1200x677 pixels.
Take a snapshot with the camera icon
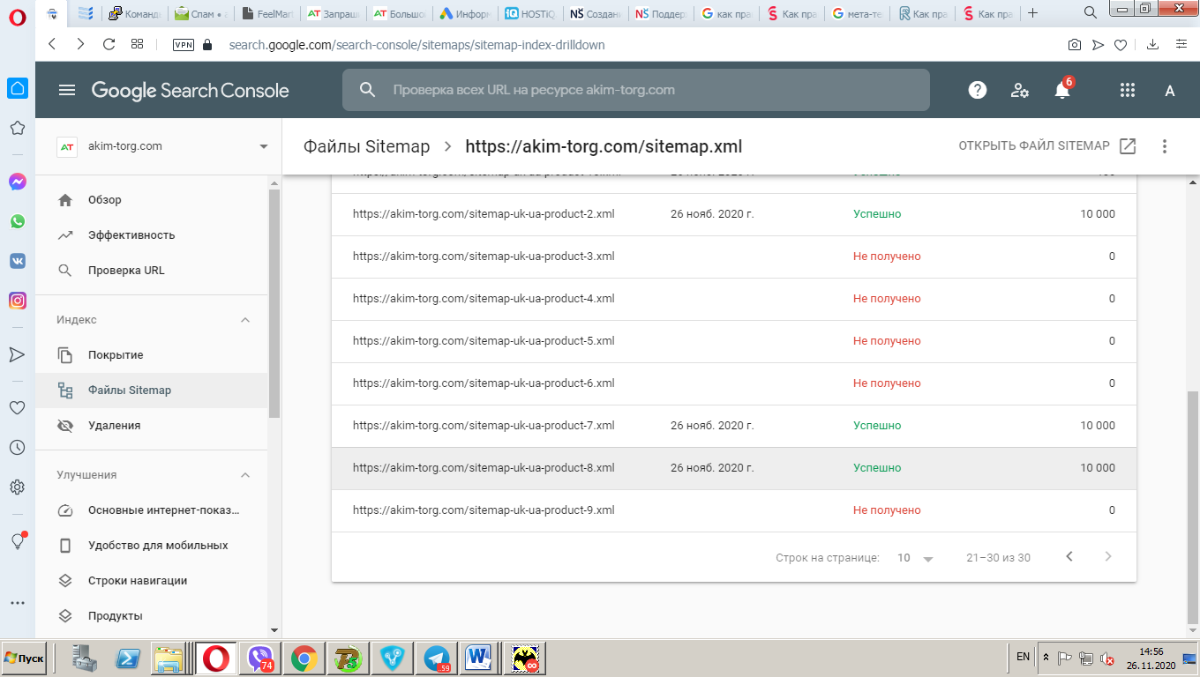click(1074, 45)
